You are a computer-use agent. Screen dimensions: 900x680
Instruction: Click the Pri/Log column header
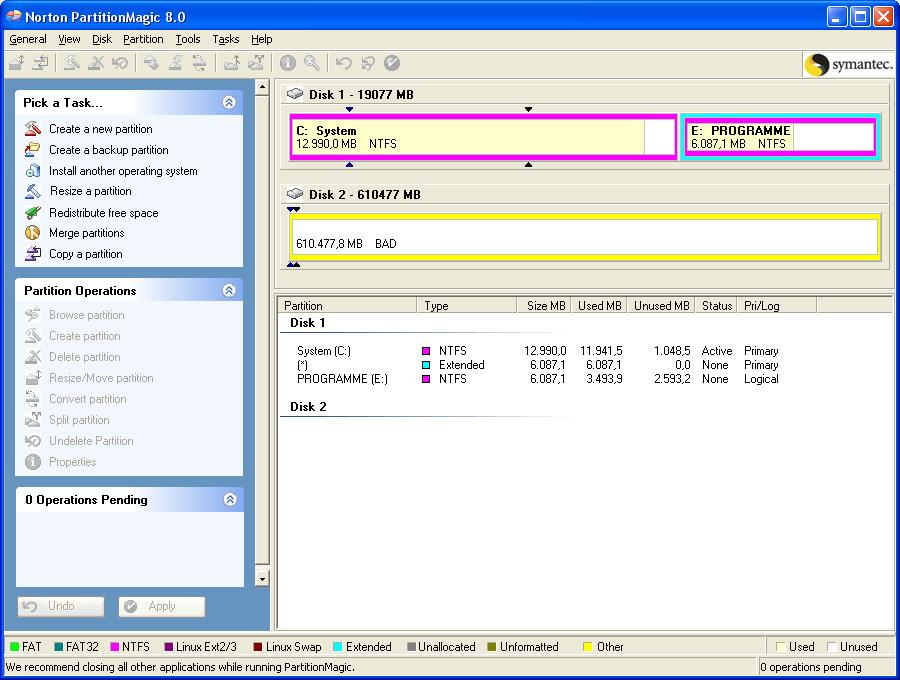pos(777,305)
